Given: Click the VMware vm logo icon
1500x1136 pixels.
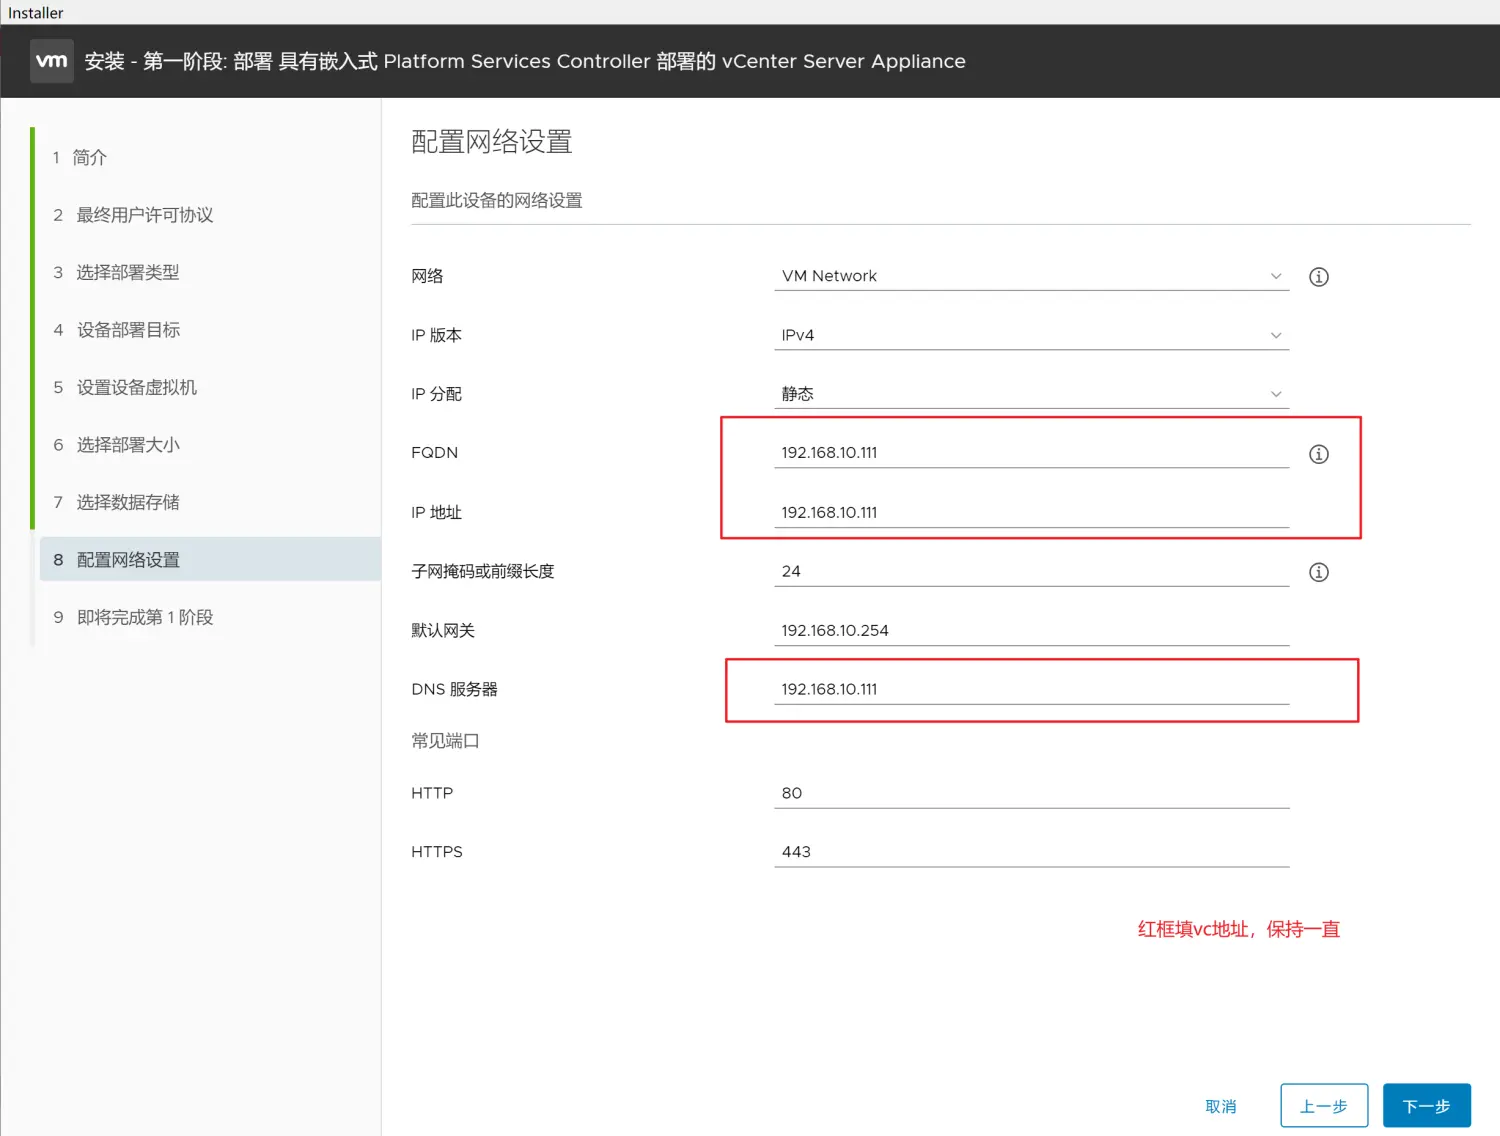Looking at the screenshot, I should click(52, 61).
